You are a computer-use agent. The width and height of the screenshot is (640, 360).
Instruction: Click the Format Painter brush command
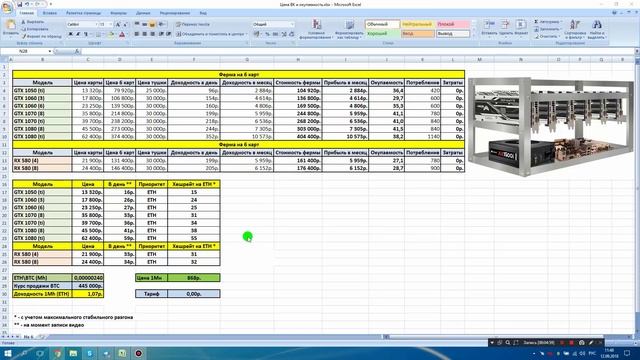click(x=42, y=36)
